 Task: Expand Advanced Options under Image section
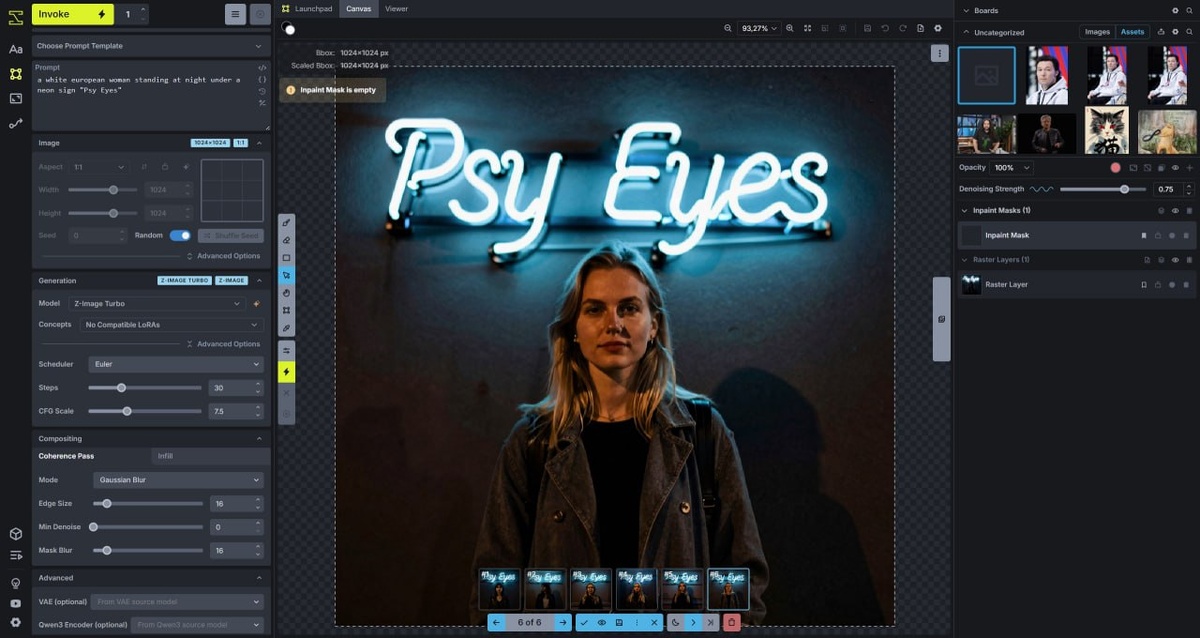222,256
